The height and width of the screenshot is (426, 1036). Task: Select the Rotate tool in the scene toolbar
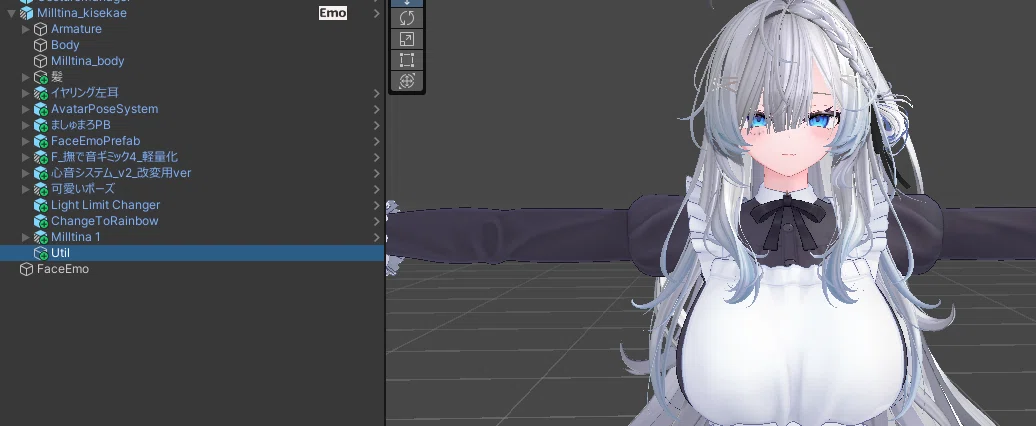(407, 18)
